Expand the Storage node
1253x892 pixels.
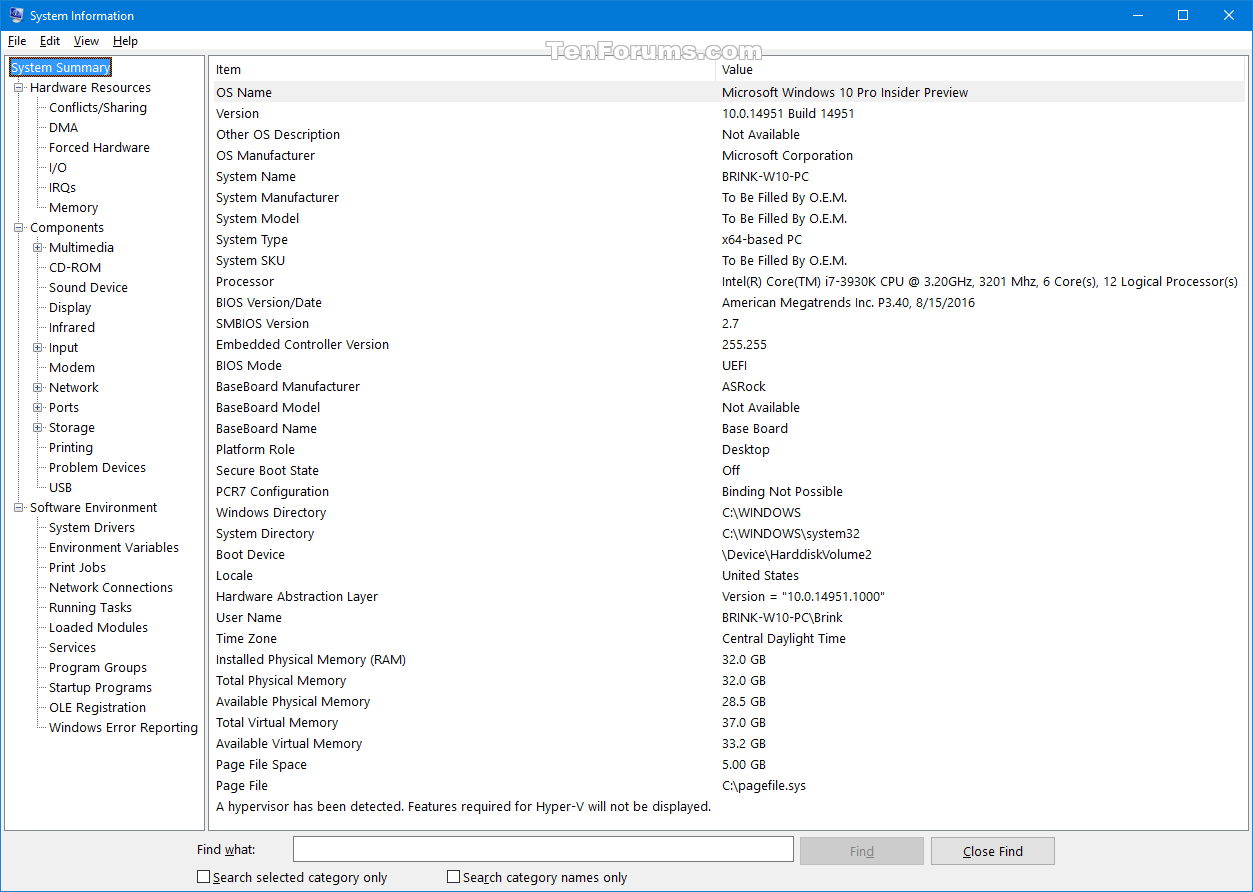pos(37,427)
